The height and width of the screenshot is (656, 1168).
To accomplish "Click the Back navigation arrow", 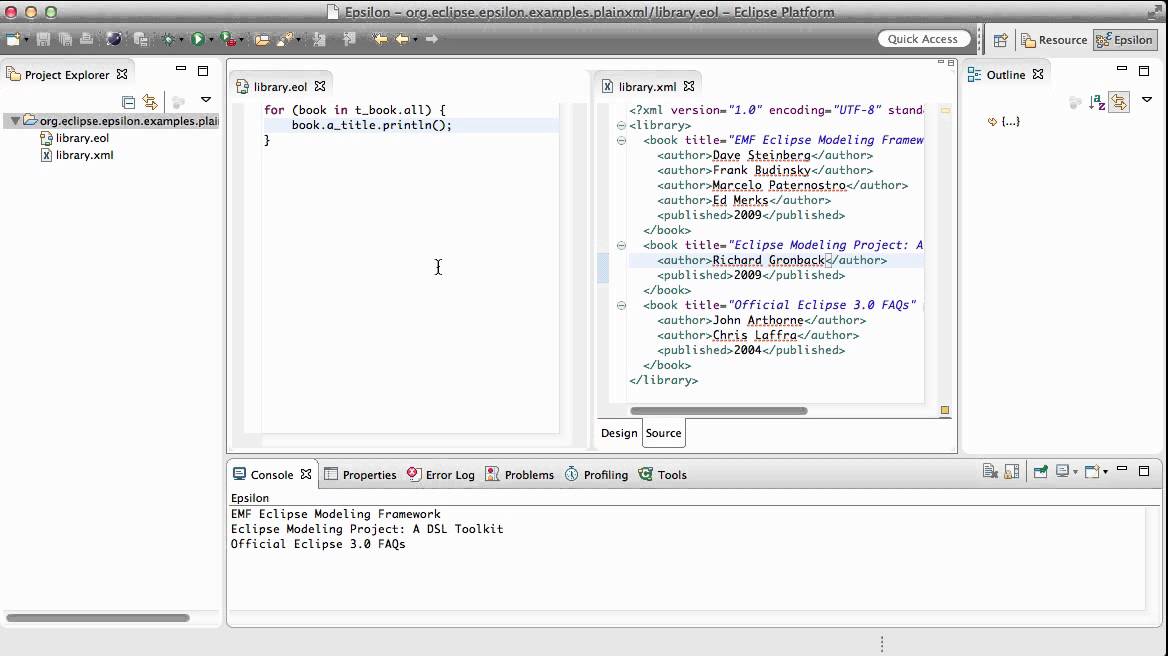I will point(402,39).
